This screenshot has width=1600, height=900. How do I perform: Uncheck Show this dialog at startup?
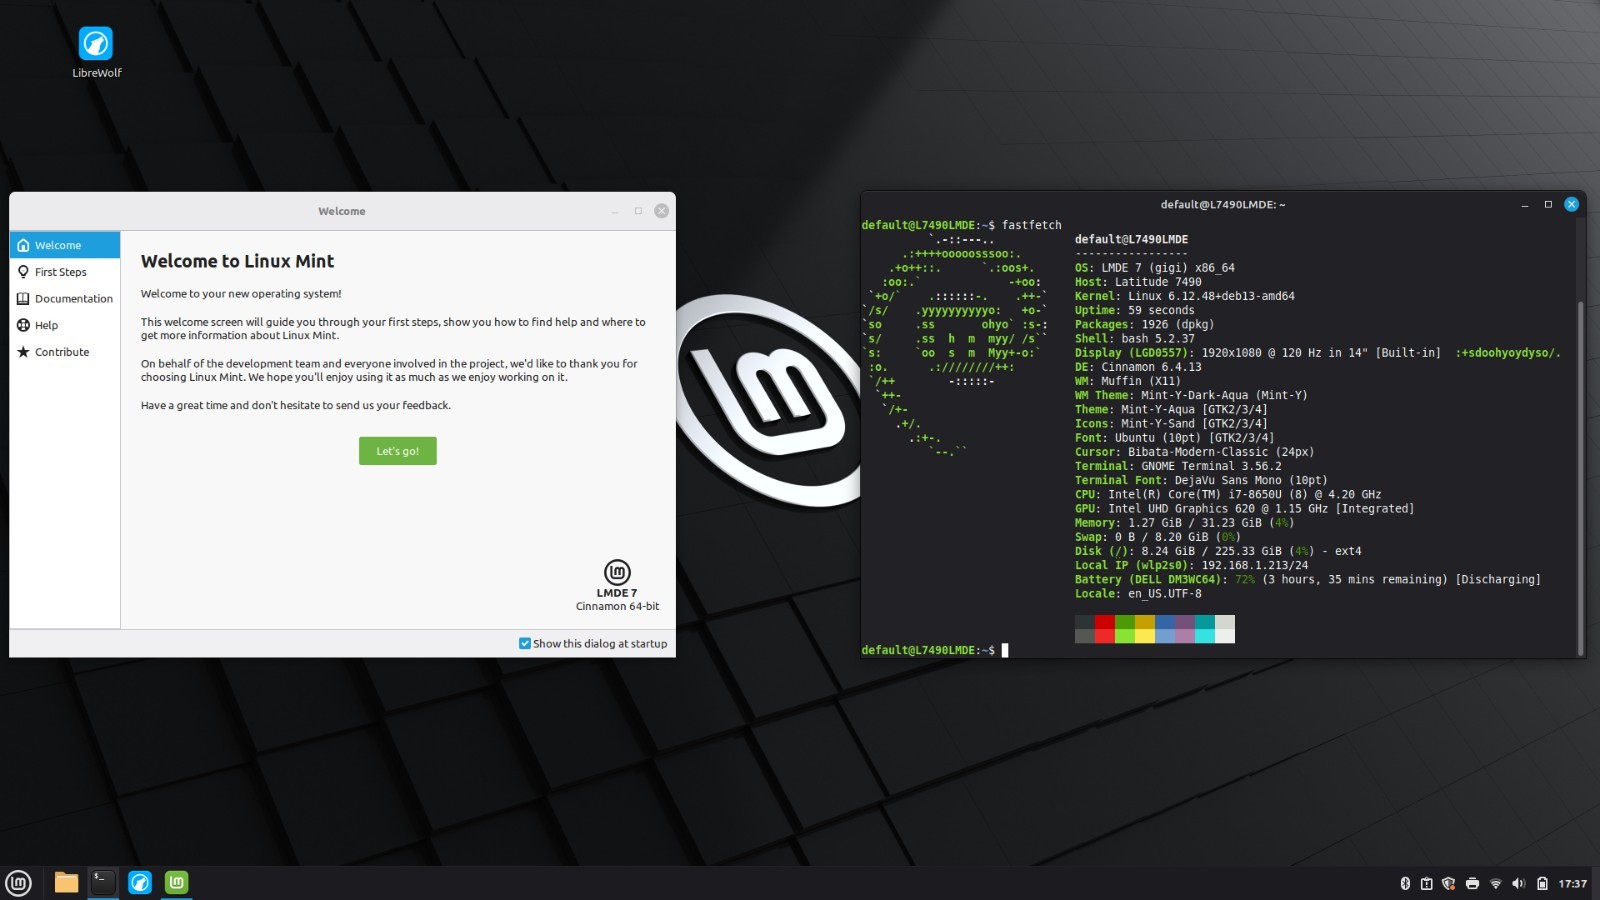(525, 643)
